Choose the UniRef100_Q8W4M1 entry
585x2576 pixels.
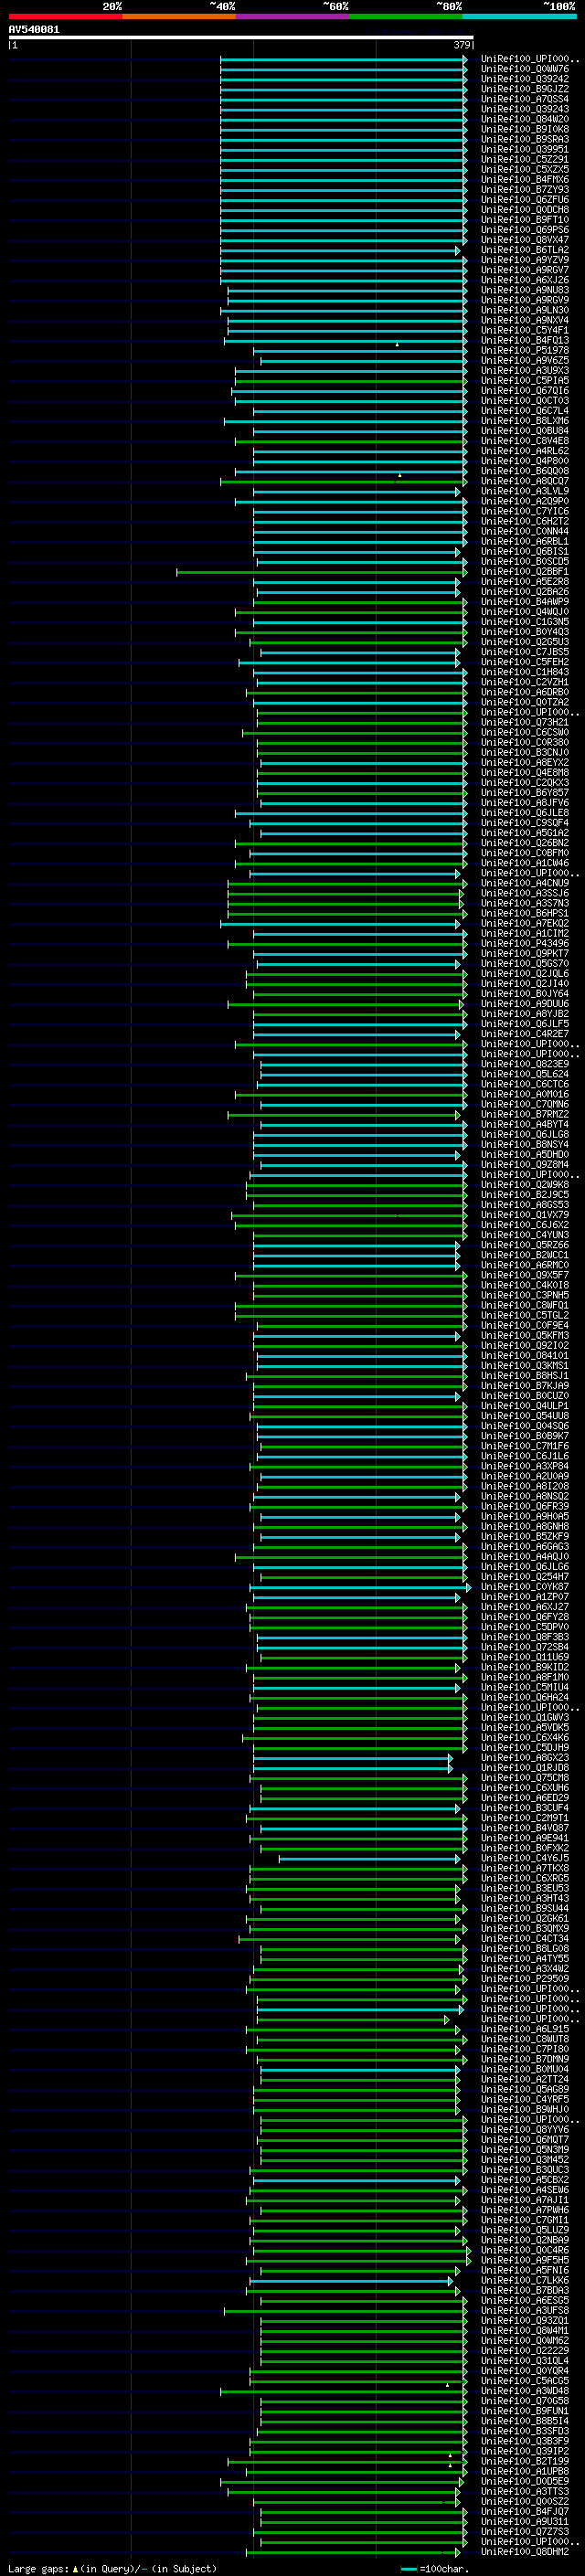524,2330
